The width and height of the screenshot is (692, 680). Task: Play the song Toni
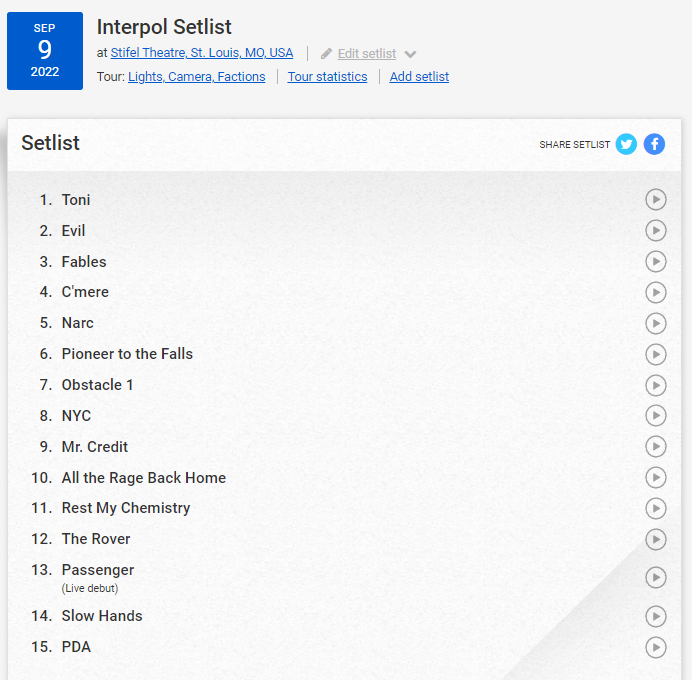pos(655,200)
